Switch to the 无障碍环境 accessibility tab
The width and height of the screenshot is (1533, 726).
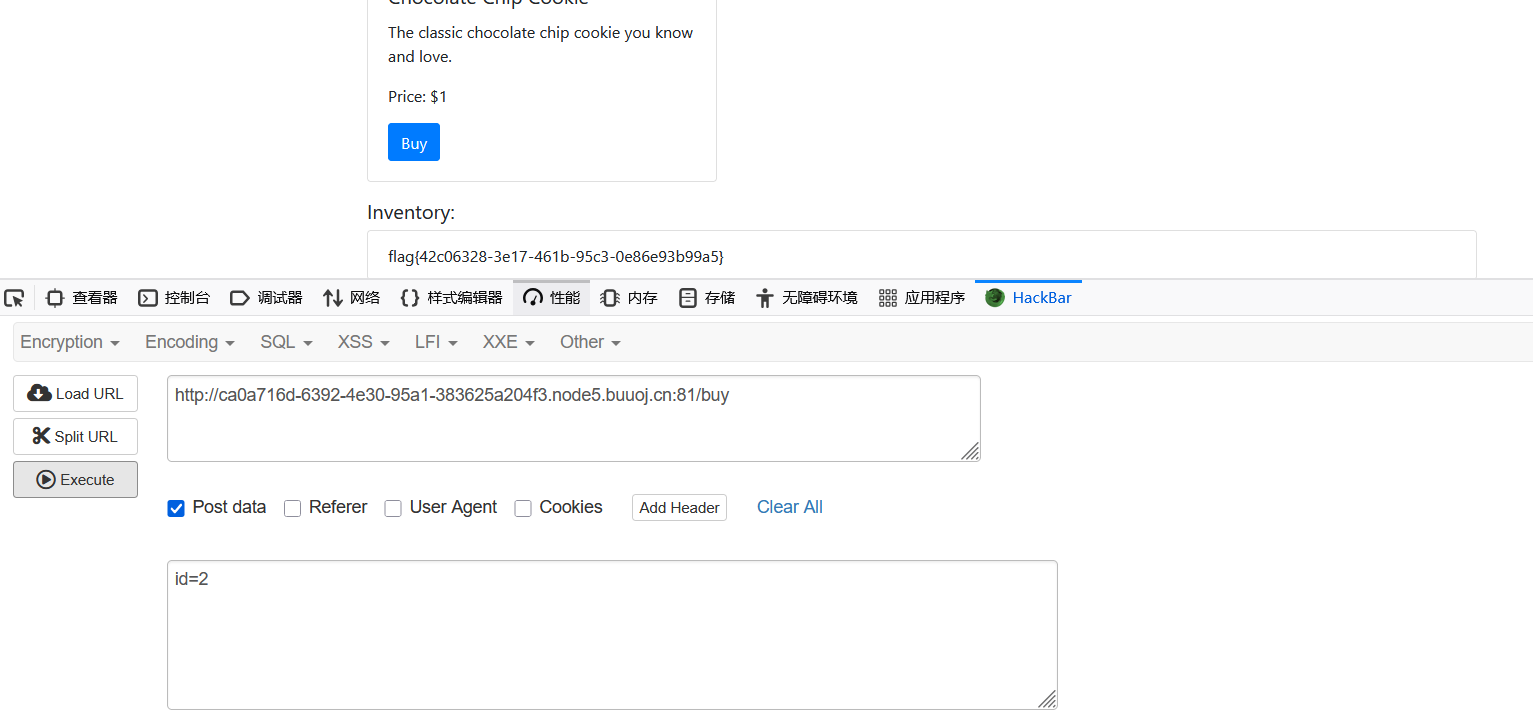point(807,298)
